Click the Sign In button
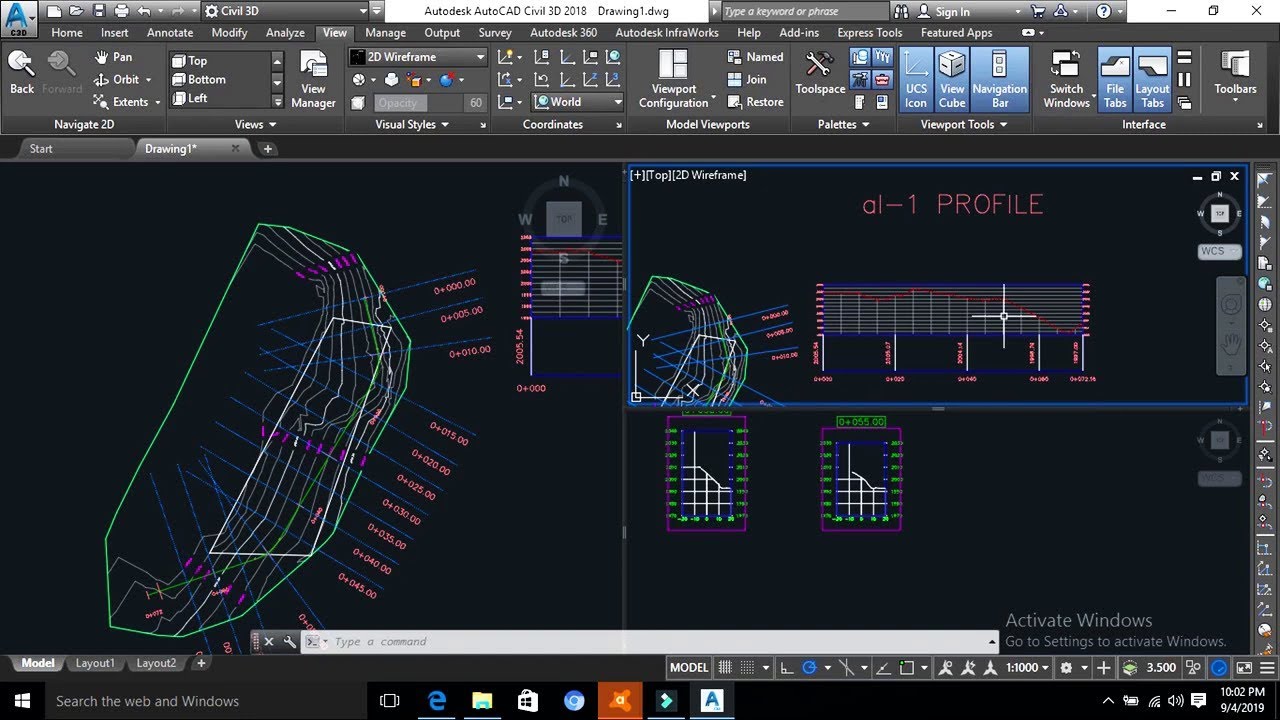 tap(952, 11)
